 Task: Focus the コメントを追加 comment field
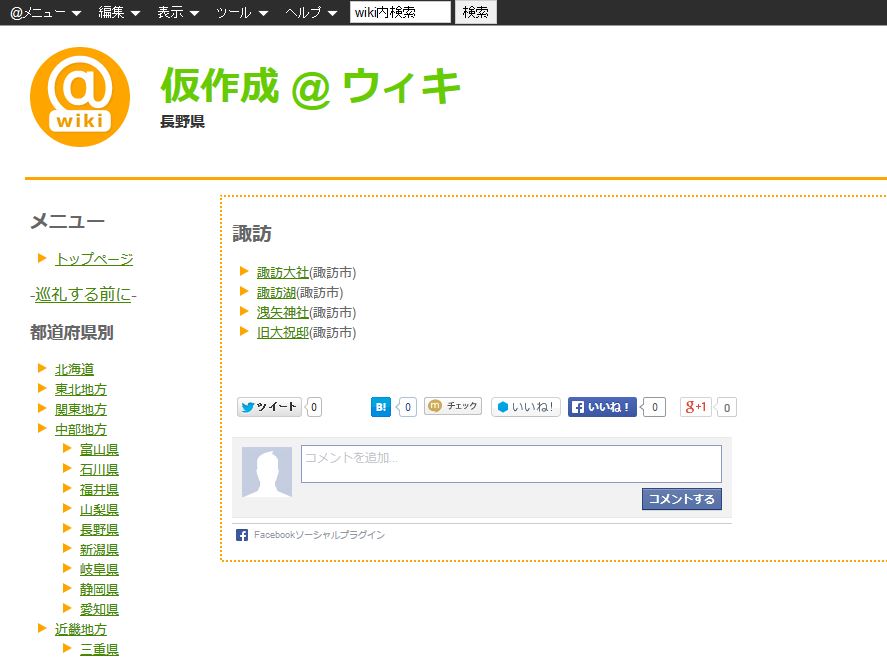pos(511,464)
